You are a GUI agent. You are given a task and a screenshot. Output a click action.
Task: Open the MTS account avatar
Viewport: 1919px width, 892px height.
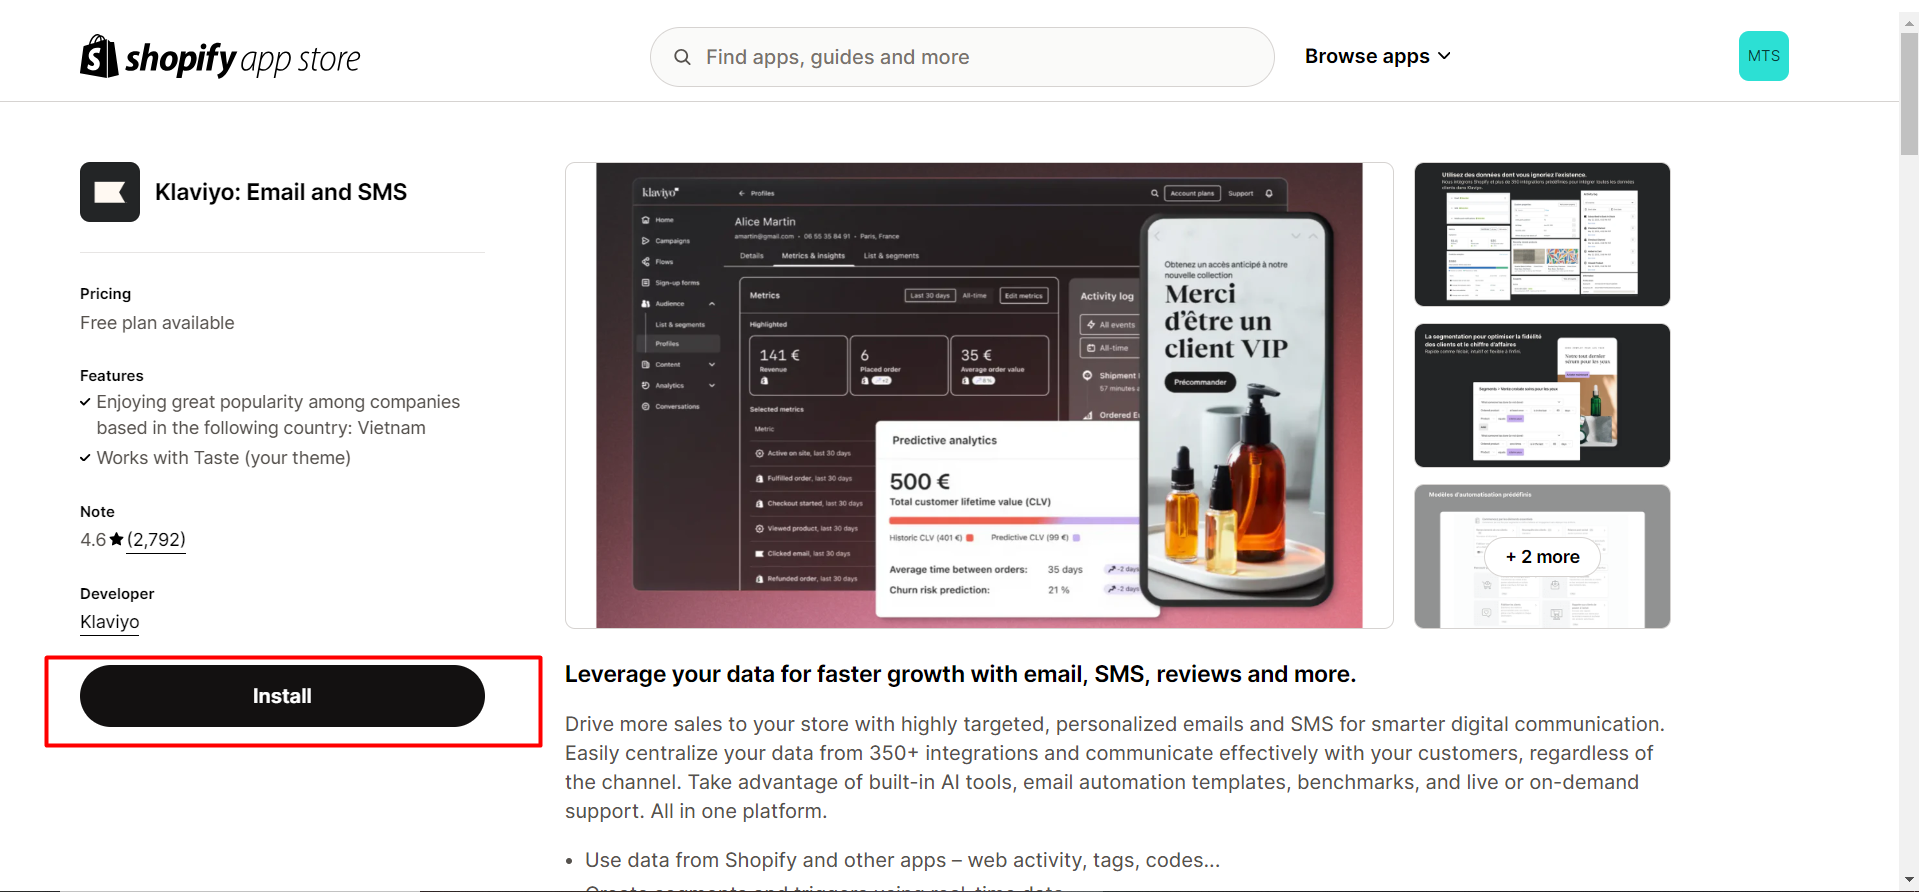[x=1763, y=56]
